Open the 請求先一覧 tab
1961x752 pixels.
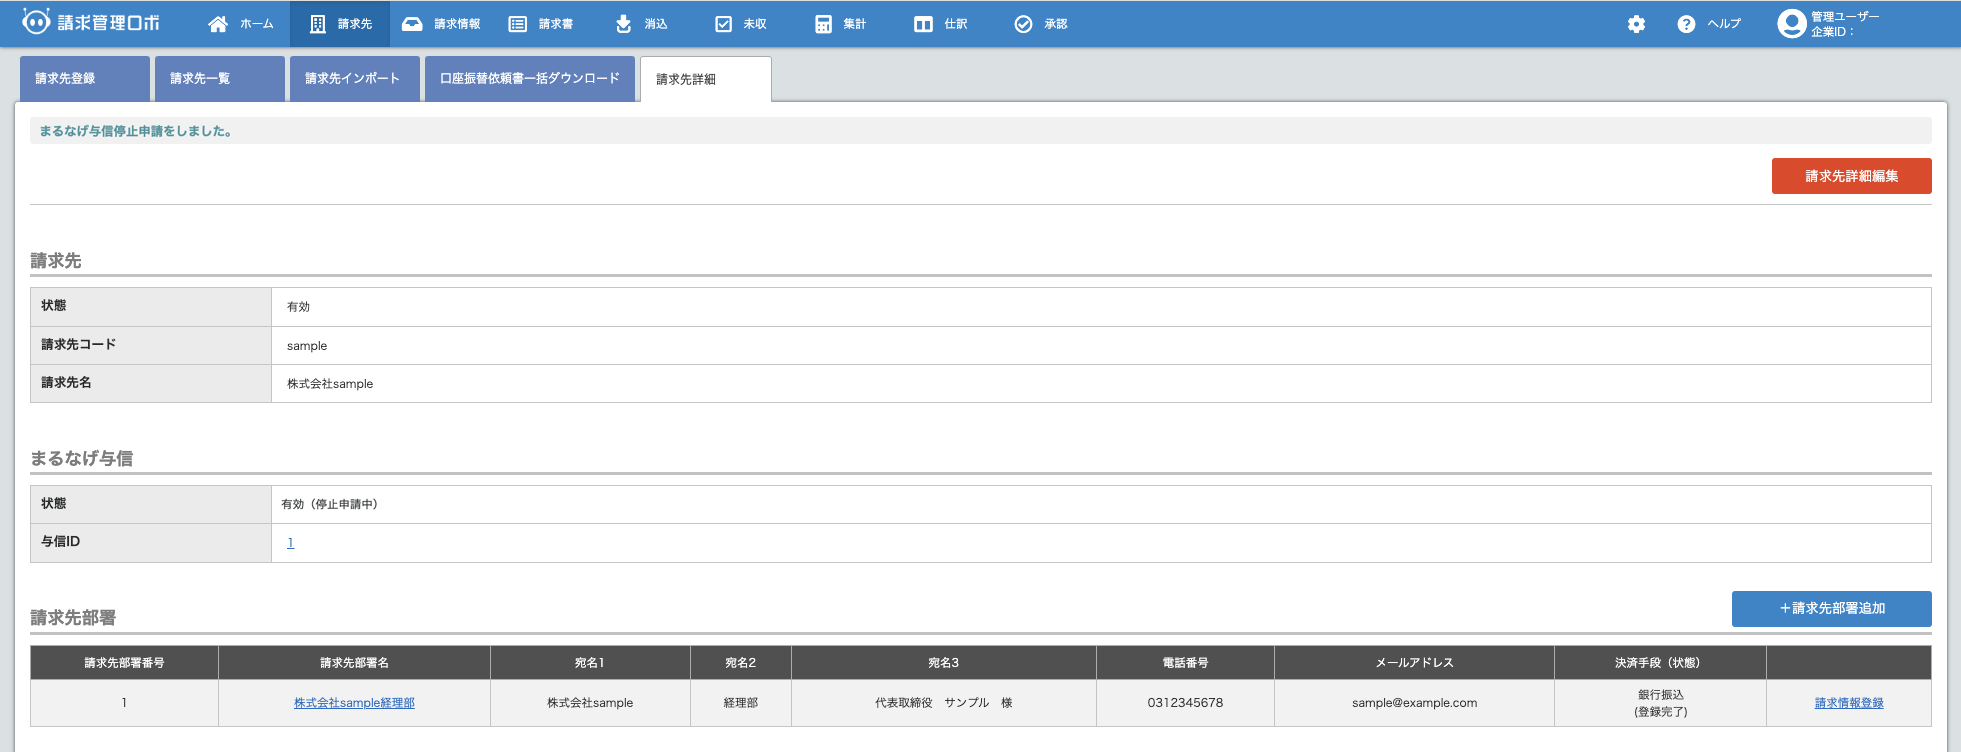click(219, 79)
